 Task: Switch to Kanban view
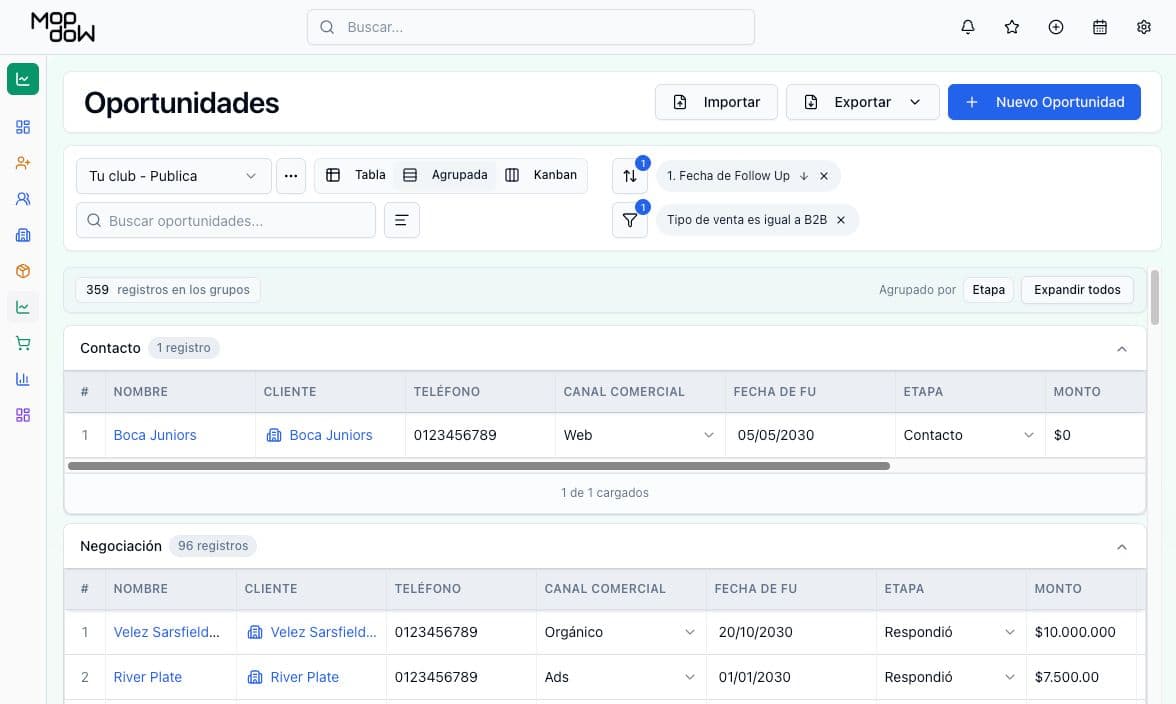click(541, 175)
